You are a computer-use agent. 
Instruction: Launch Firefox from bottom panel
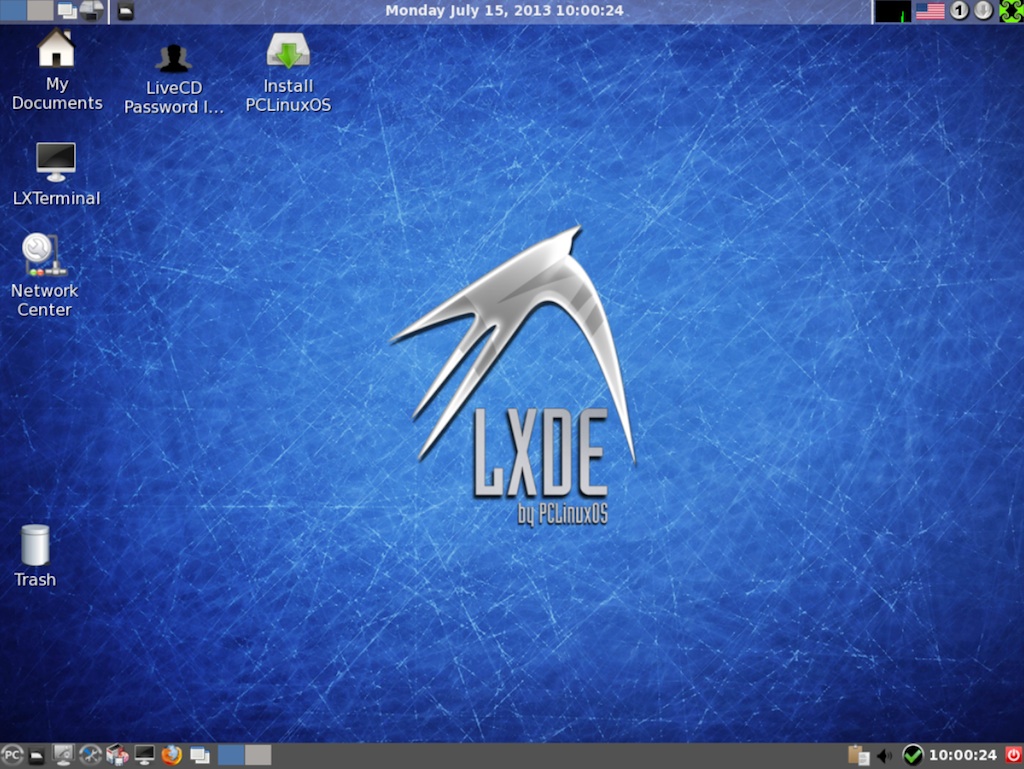(x=172, y=755)
